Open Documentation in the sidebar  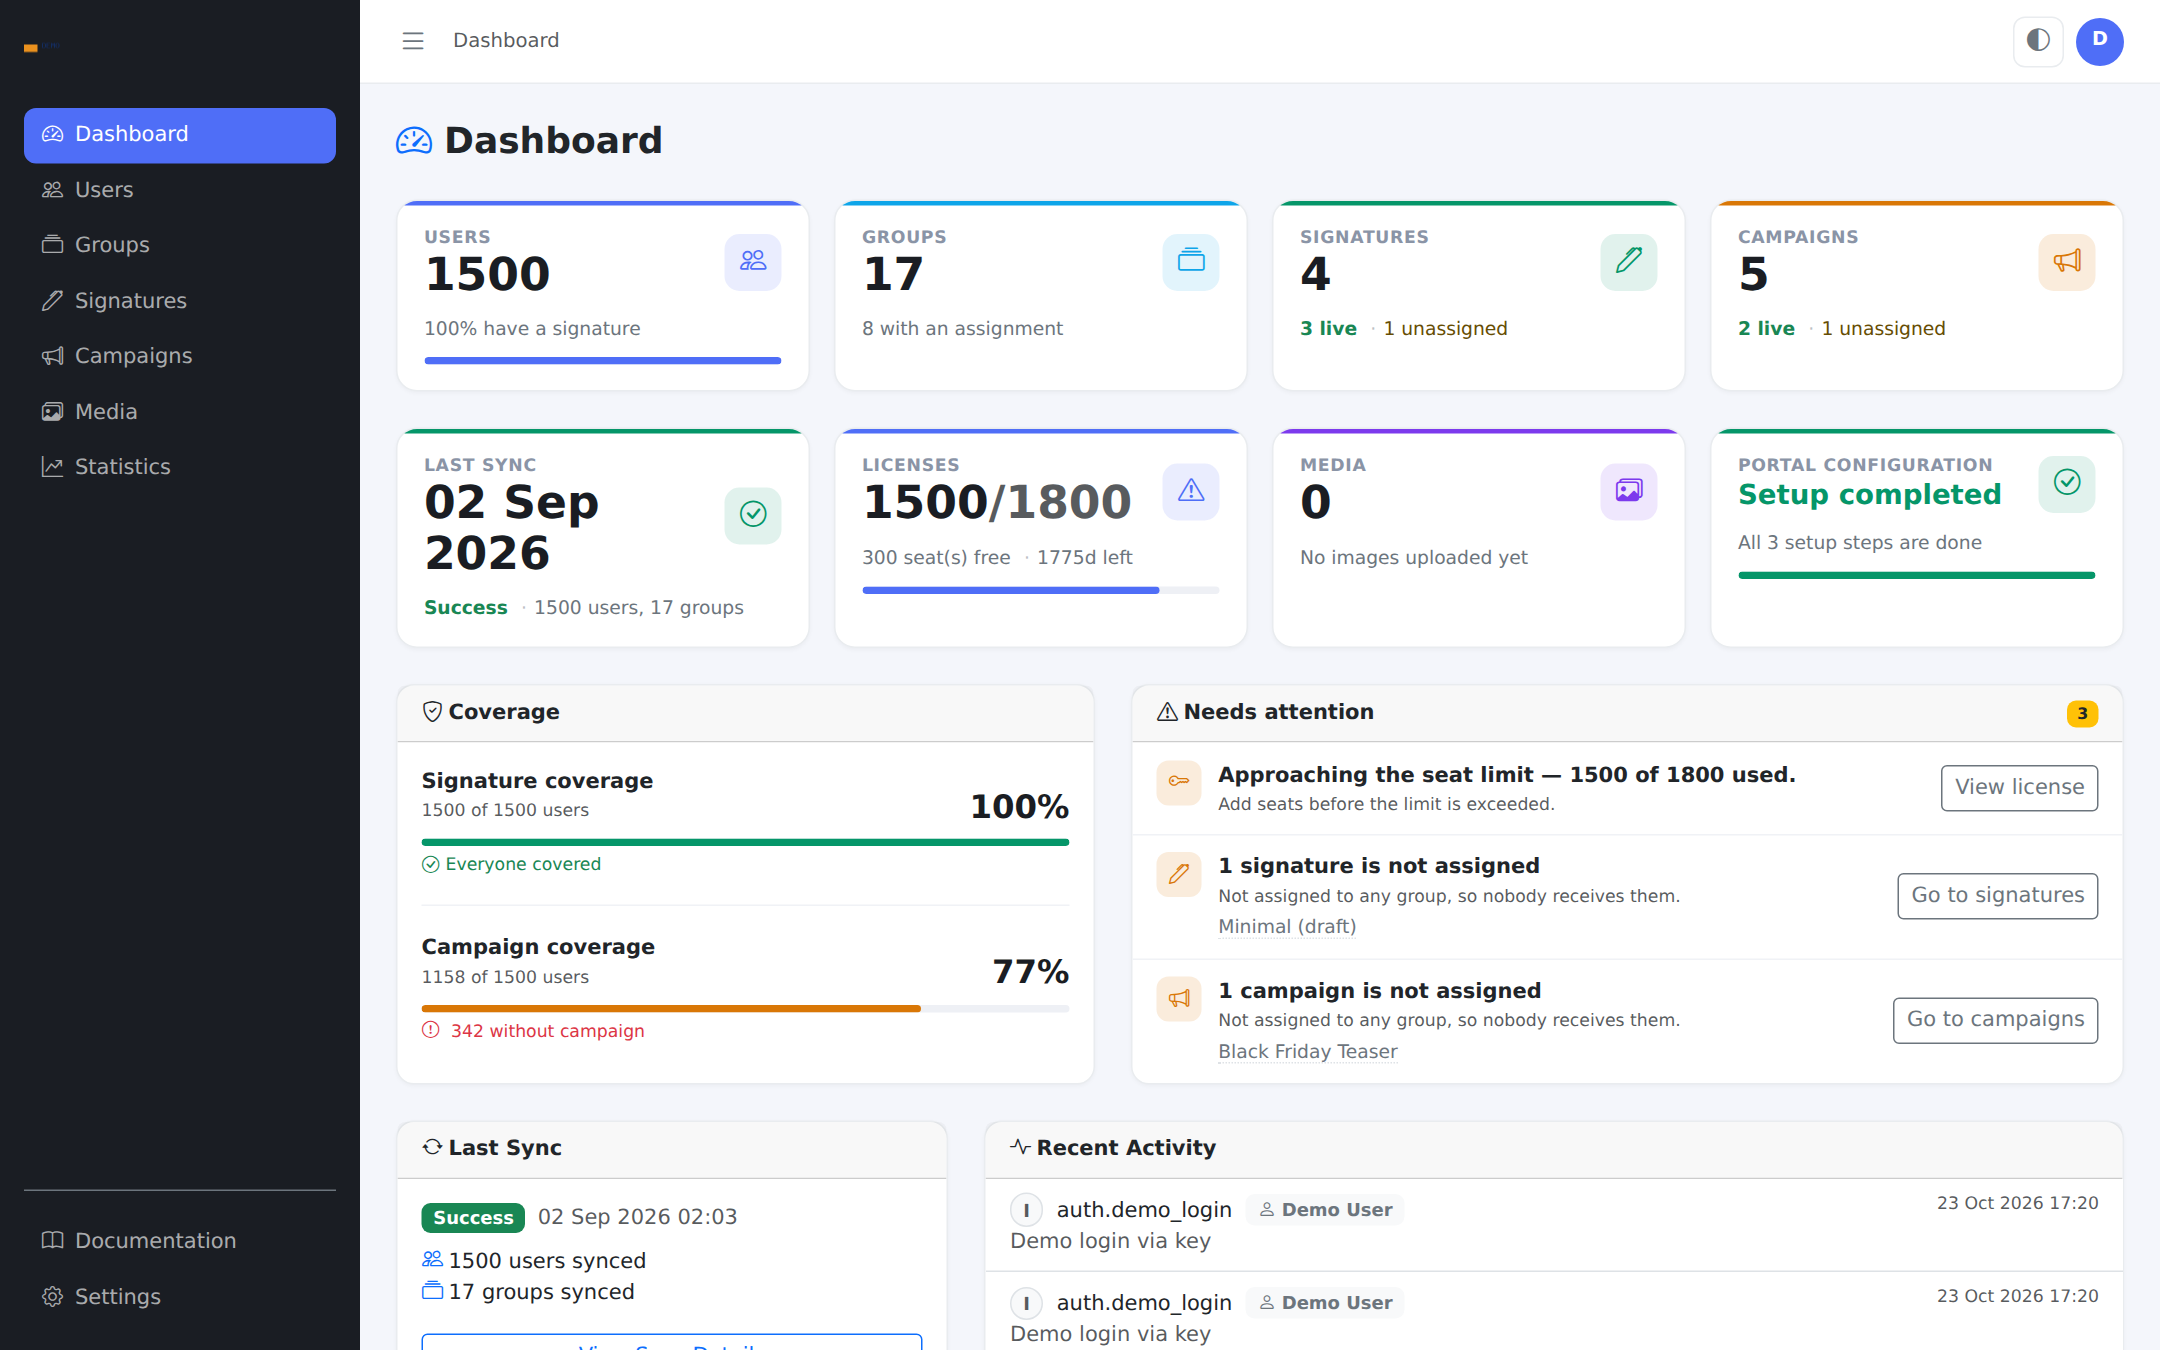click(180, 1241)
